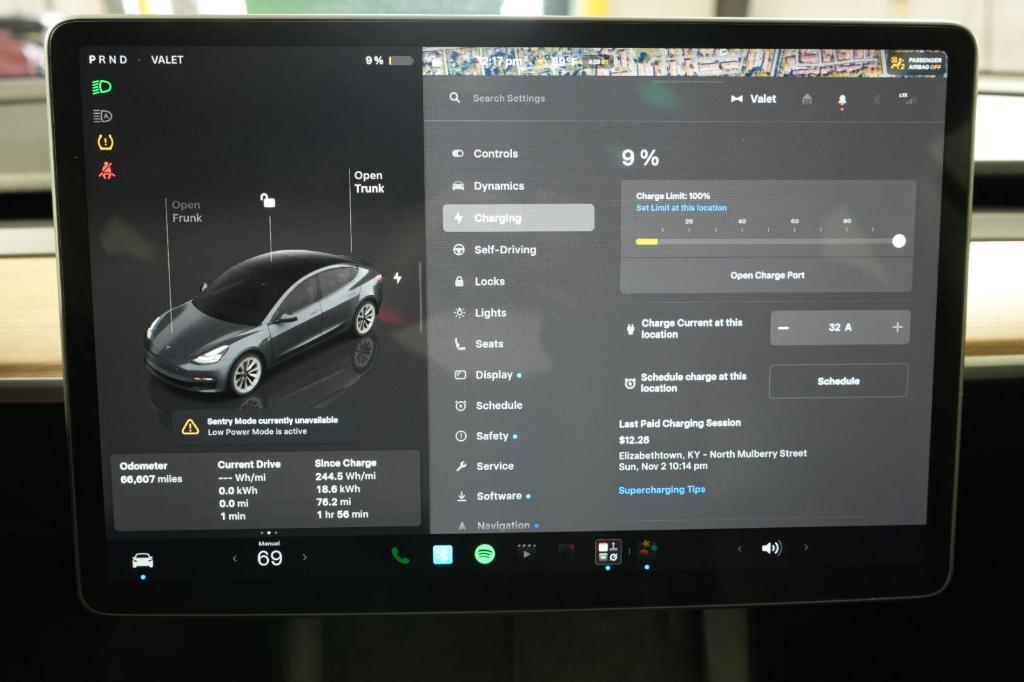The image size is (1024, 682).
Task: Tap the 12:17 pm clock
Action: click(x=498, y=62)
